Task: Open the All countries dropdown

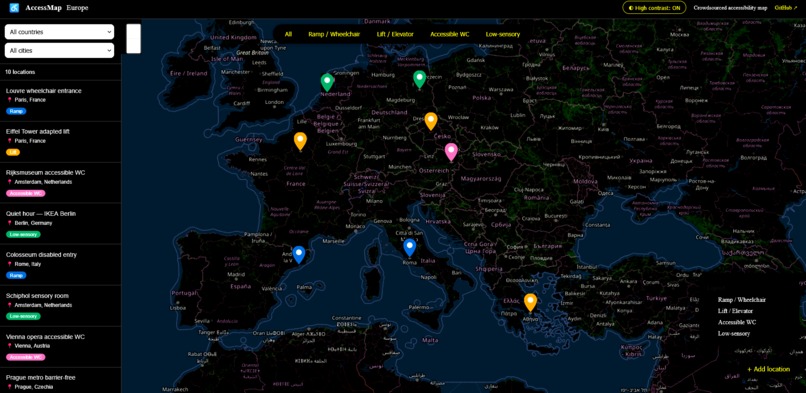Action: tap(60, 32)
